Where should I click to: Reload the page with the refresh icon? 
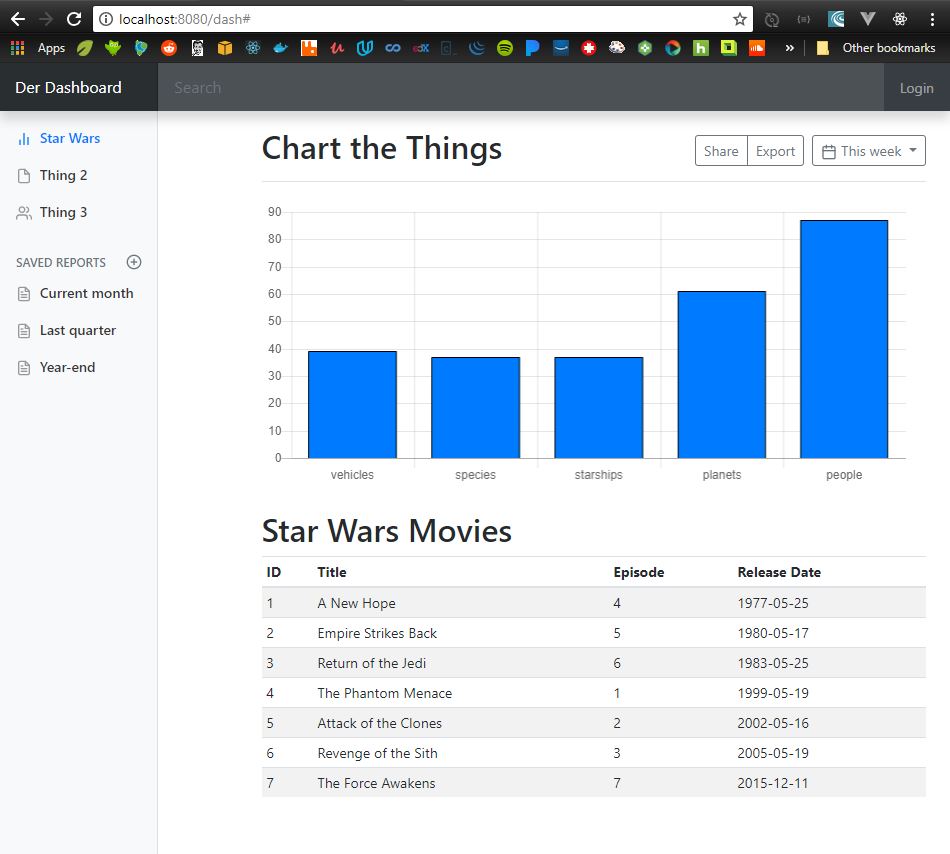pos(74,19)
